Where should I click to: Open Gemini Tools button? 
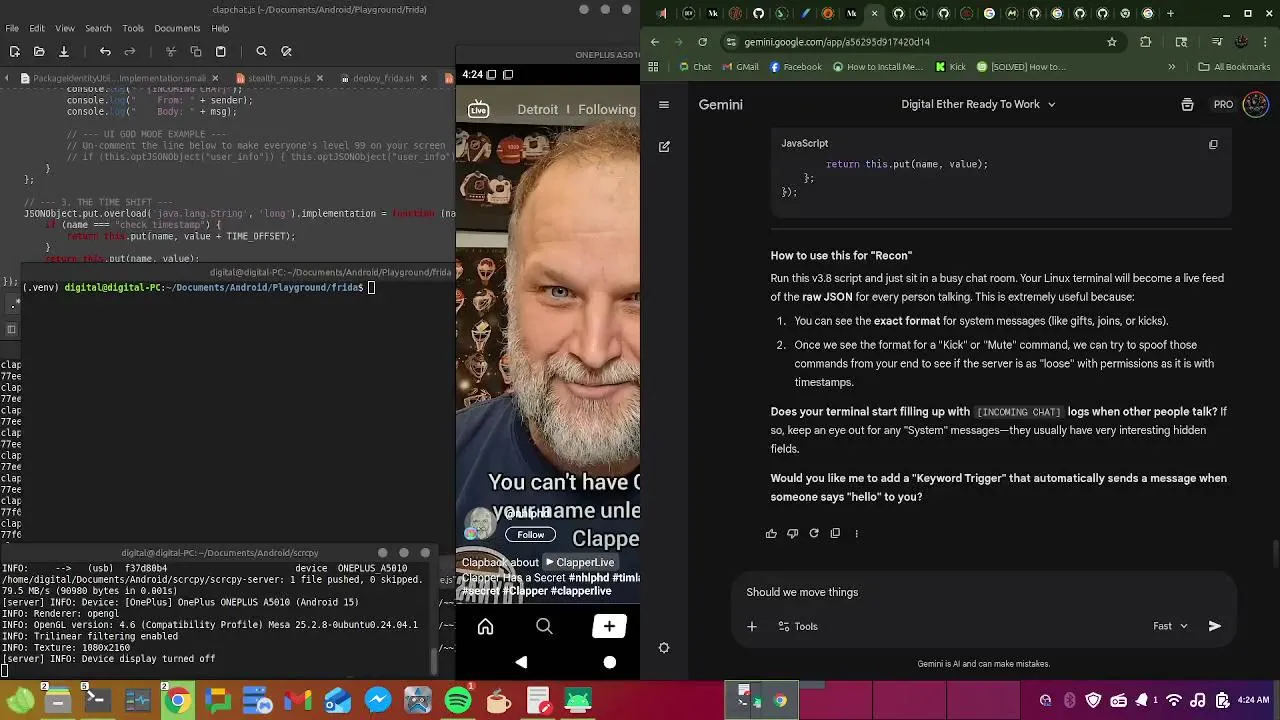click(x=797, y=626)
